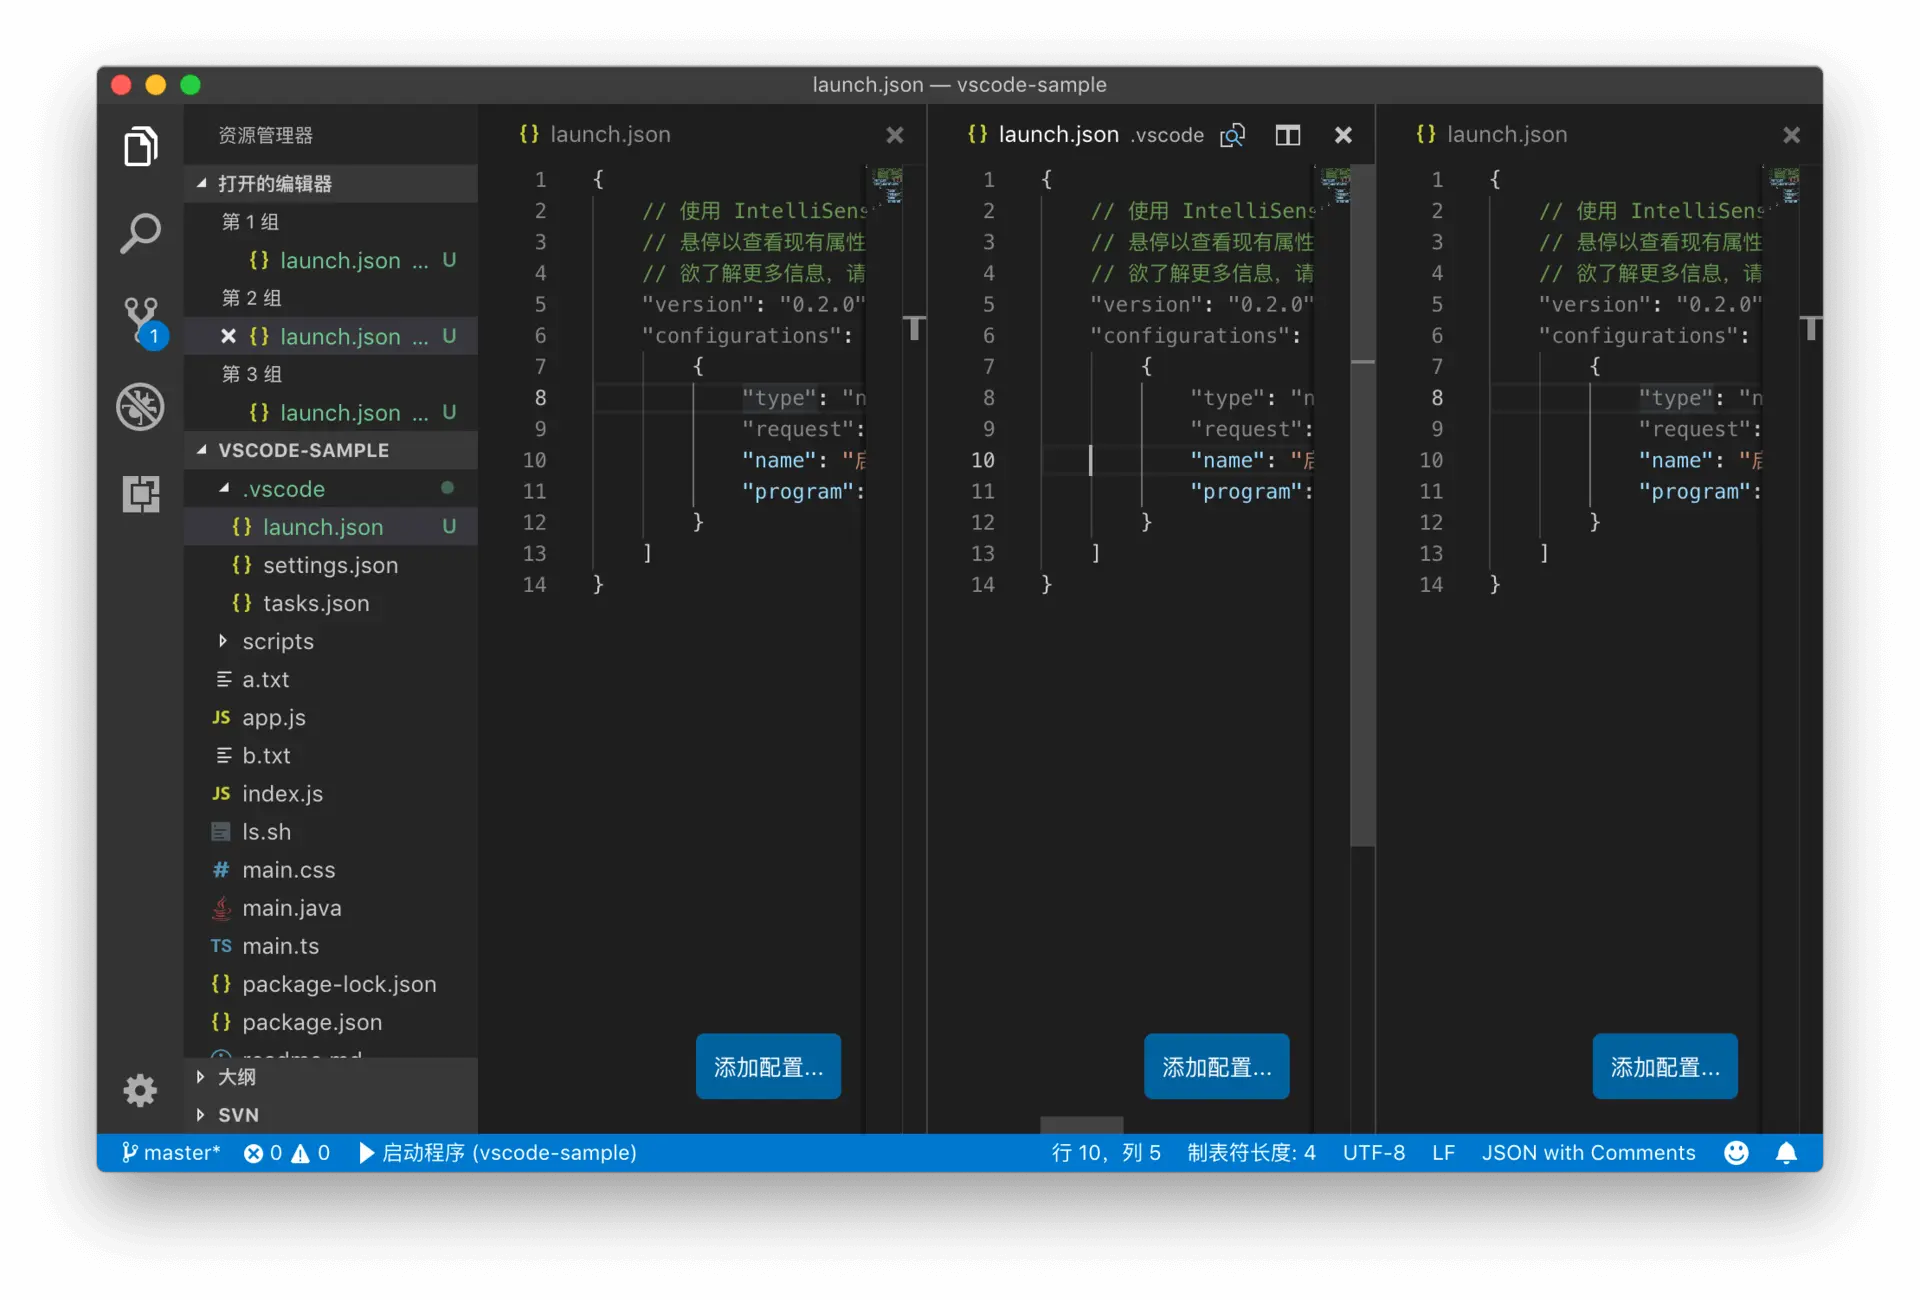Open notifications bell in status bar
Viewport: 1920px width, 1300px height.
coord(1786,1153)
